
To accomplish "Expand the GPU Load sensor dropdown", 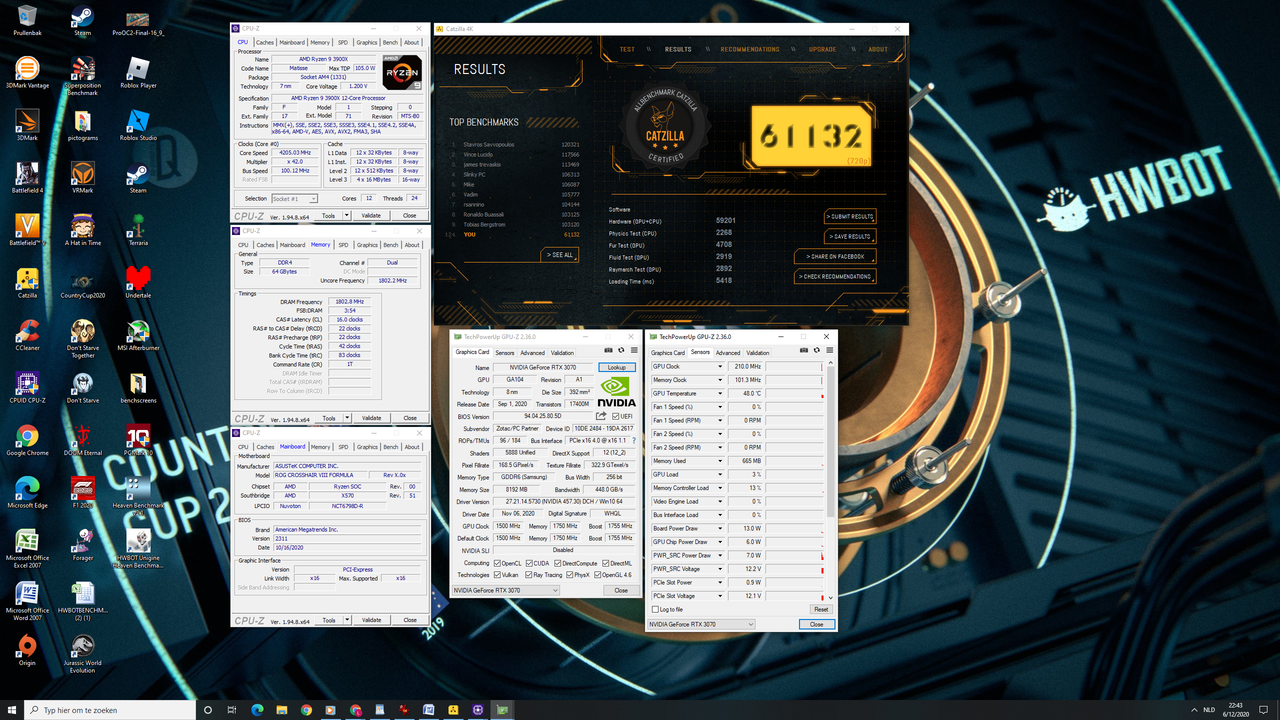I will point(720,475).
